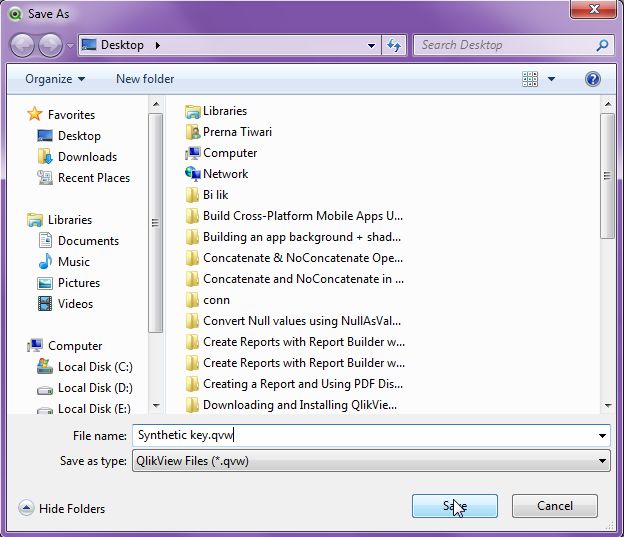Select the Convert Null values using NullAsVal... folder
This screenshot has height=537, width=624.
click(x=293, y=321)
